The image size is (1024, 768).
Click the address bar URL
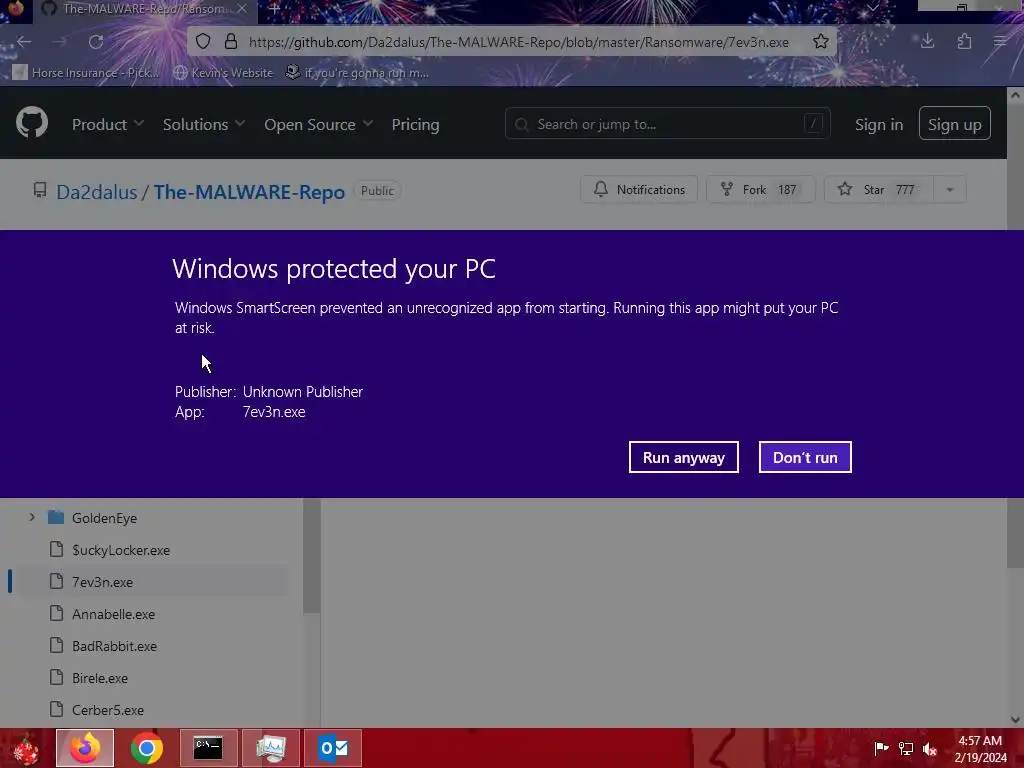519,42
